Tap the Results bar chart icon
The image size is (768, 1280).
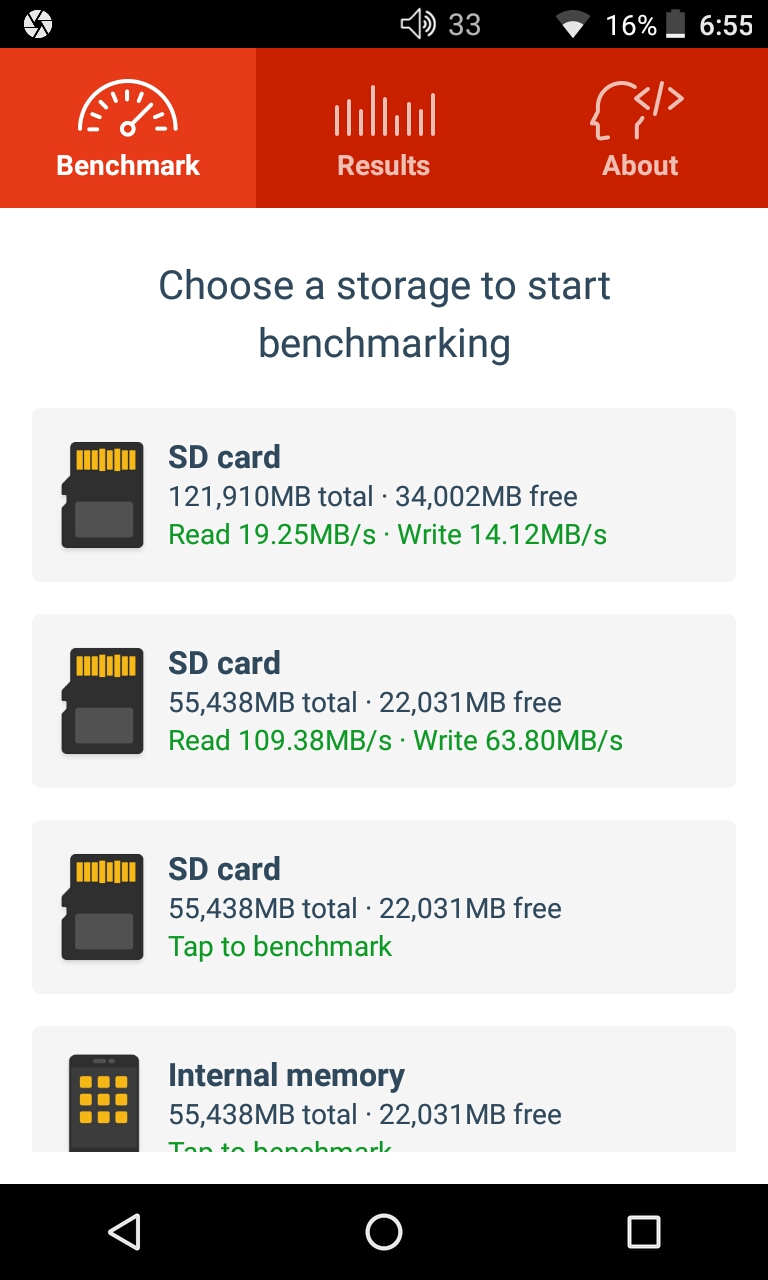pyautogui.click(x=384, y=111)
